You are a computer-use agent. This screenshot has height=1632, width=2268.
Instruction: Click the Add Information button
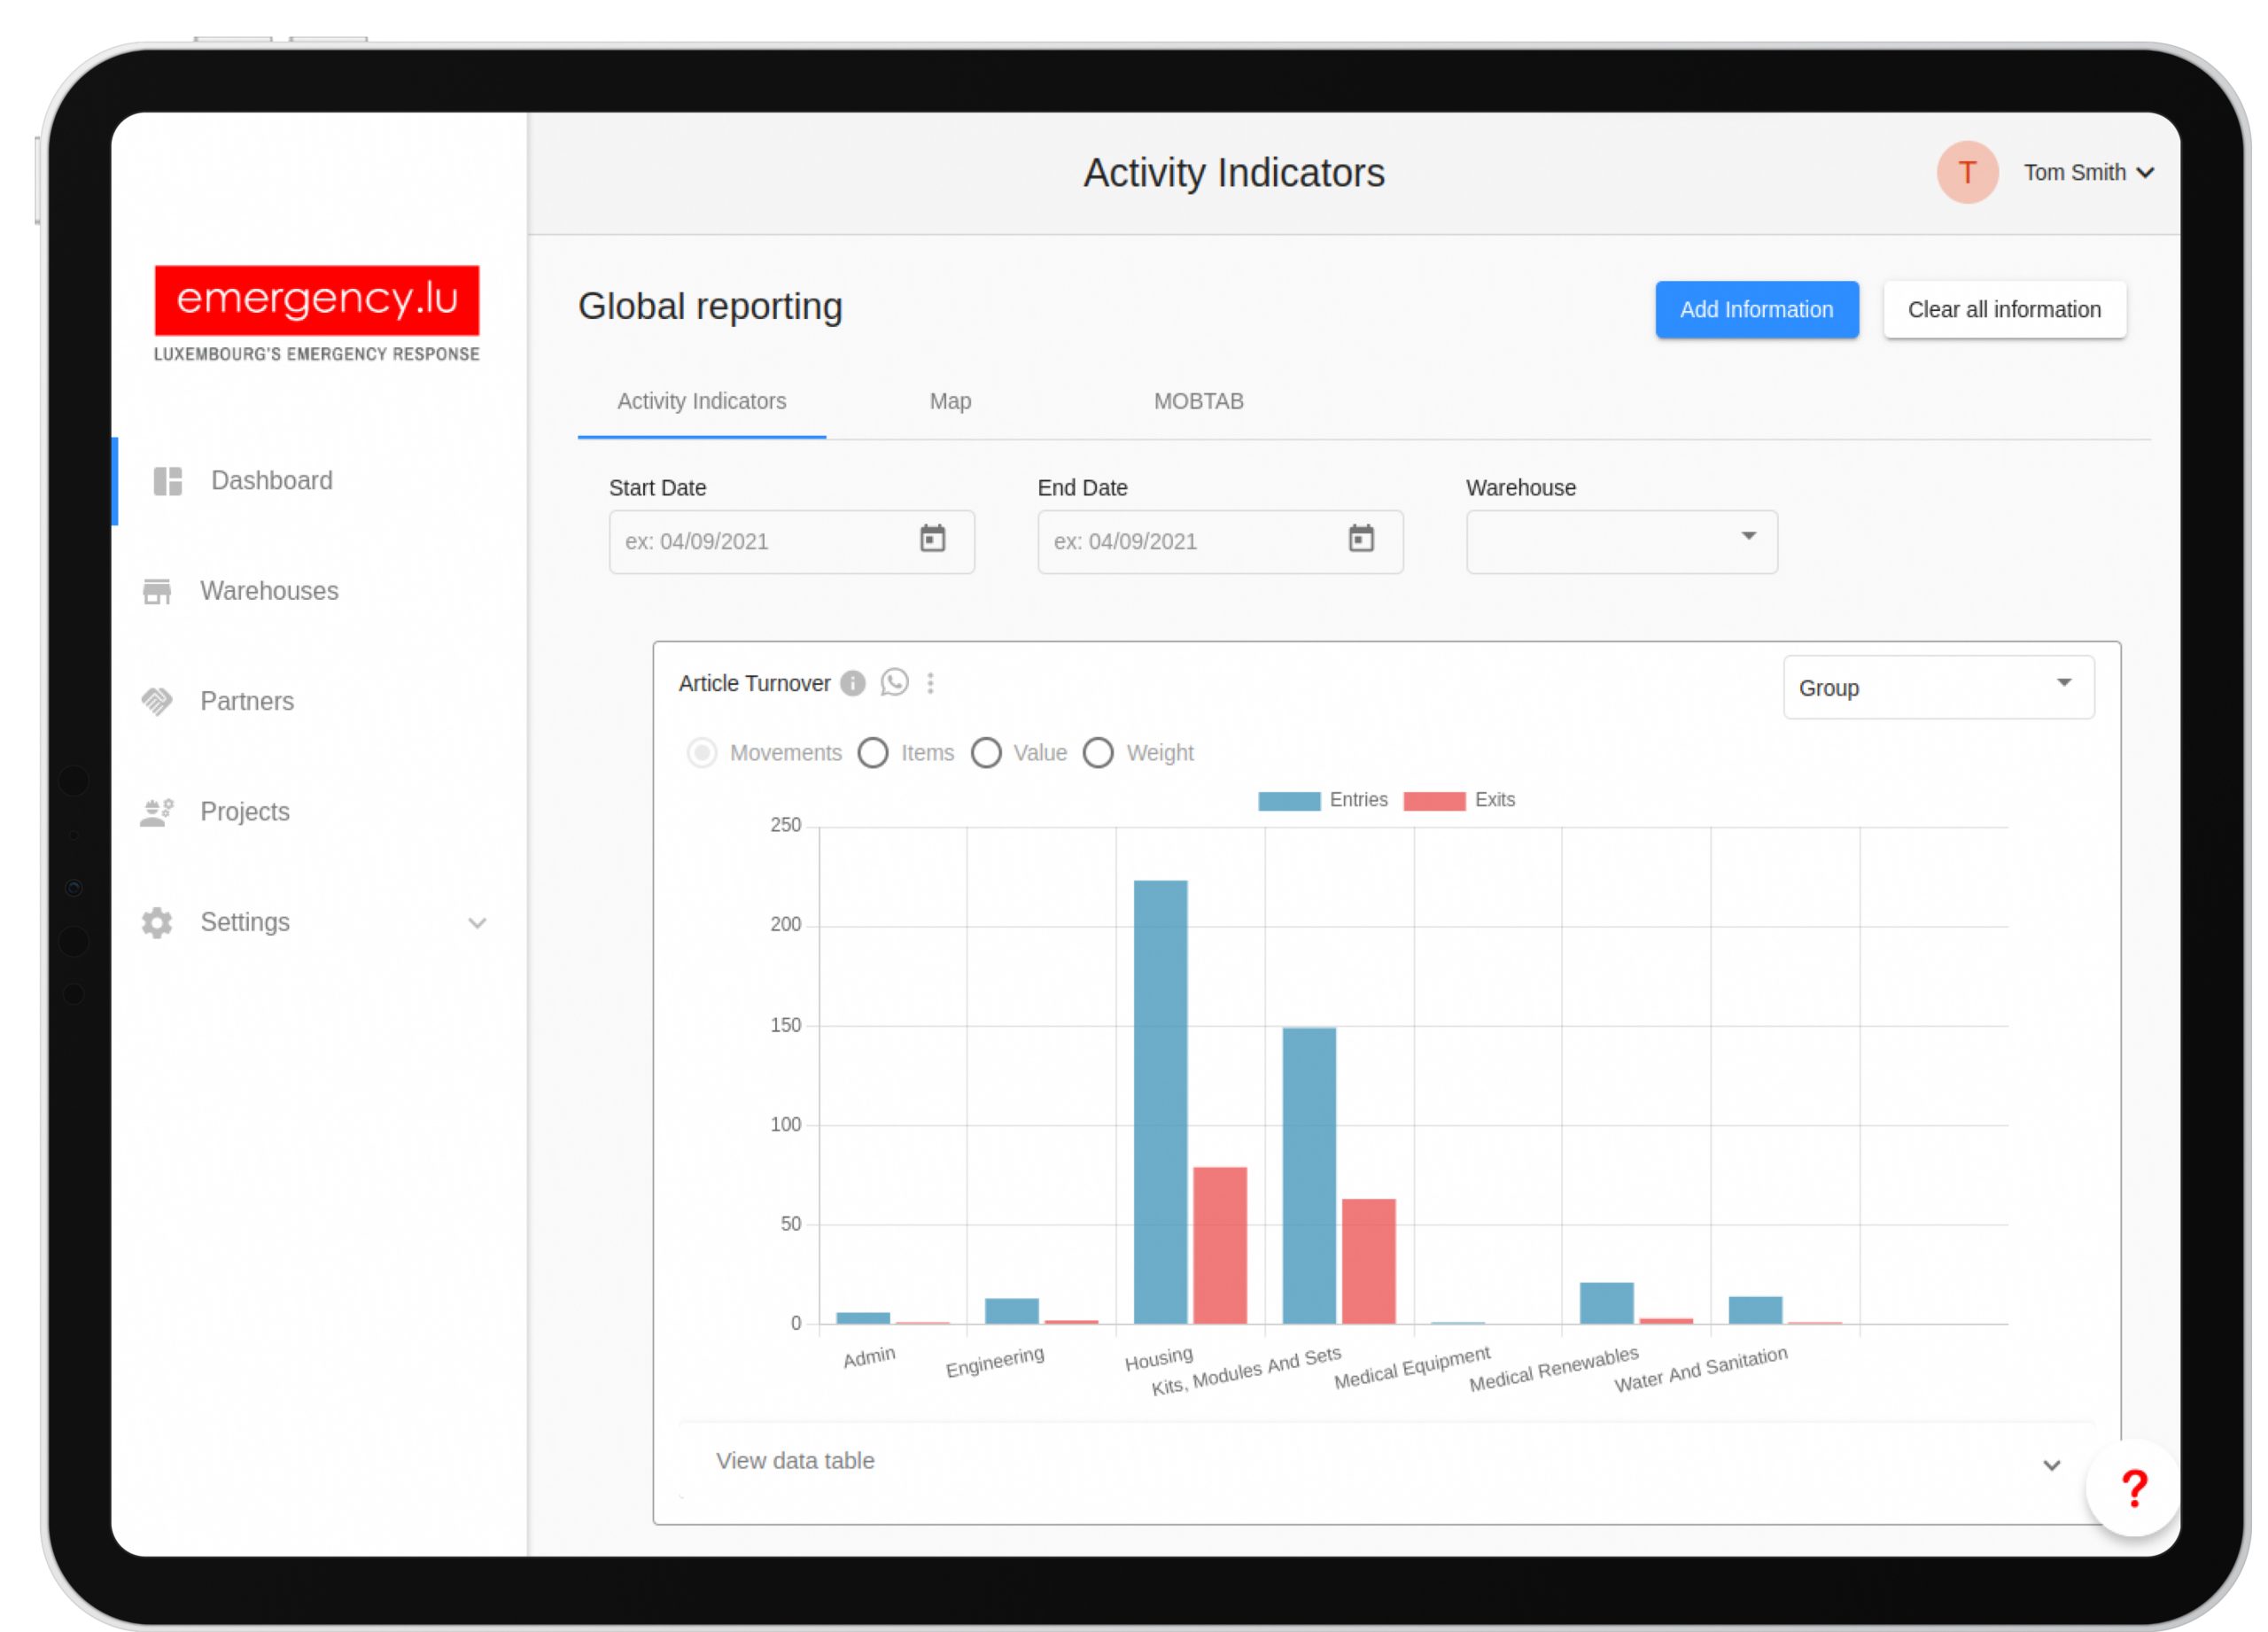click(x=1756, y=309)
